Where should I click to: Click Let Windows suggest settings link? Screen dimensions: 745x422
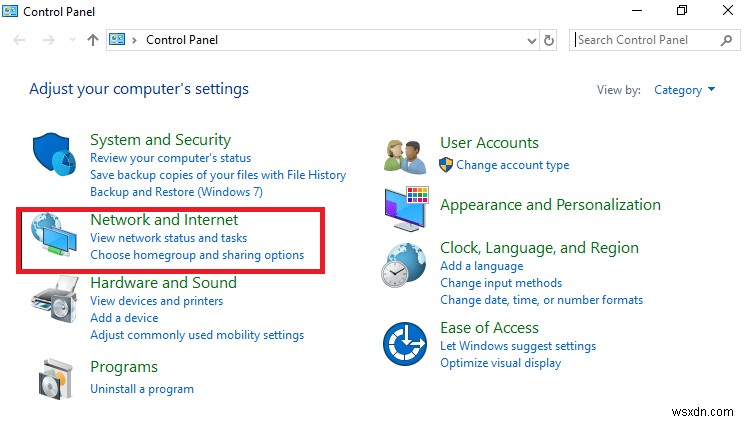518,346
